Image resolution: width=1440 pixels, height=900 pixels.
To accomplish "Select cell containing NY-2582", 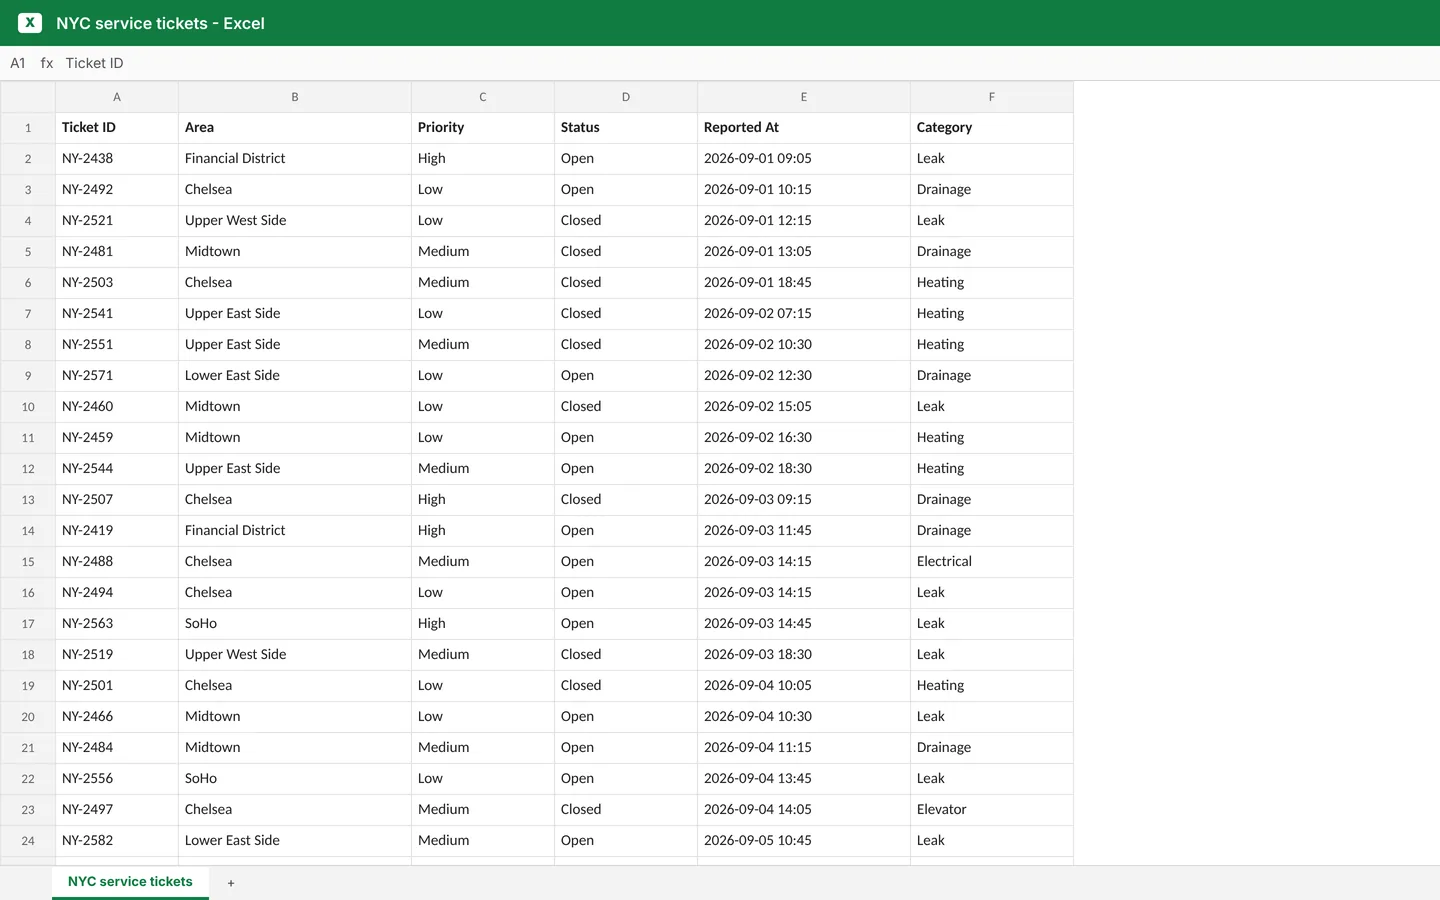I will [117, 841].
